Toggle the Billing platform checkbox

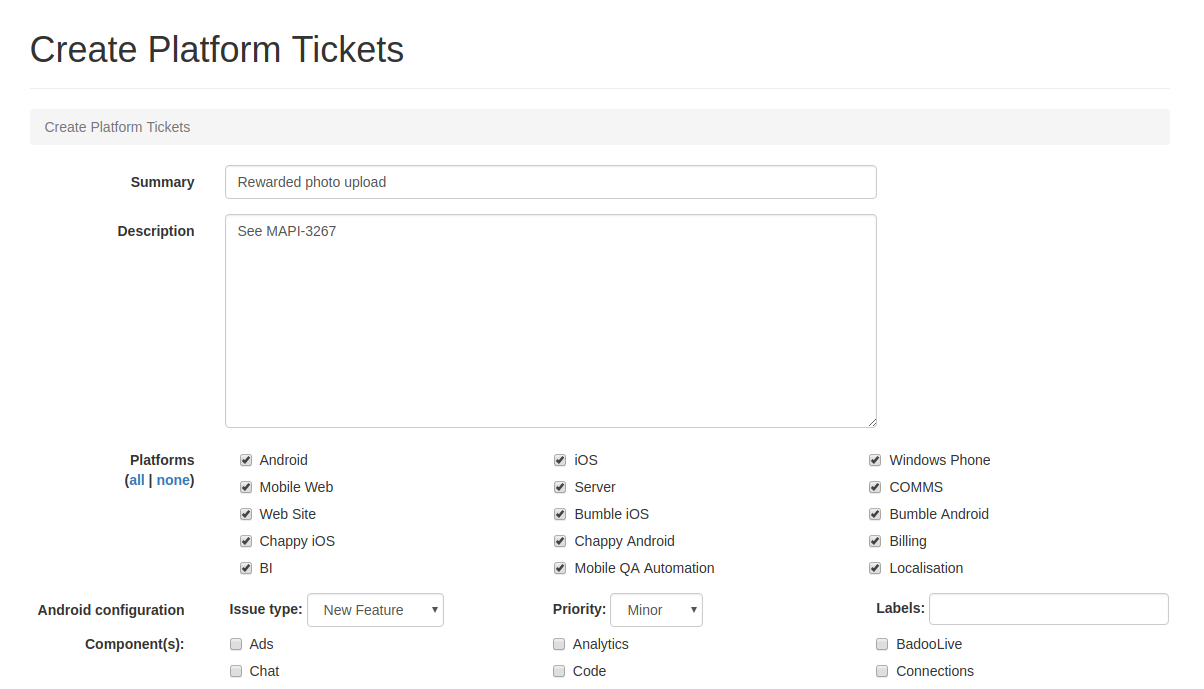(876, 541)
